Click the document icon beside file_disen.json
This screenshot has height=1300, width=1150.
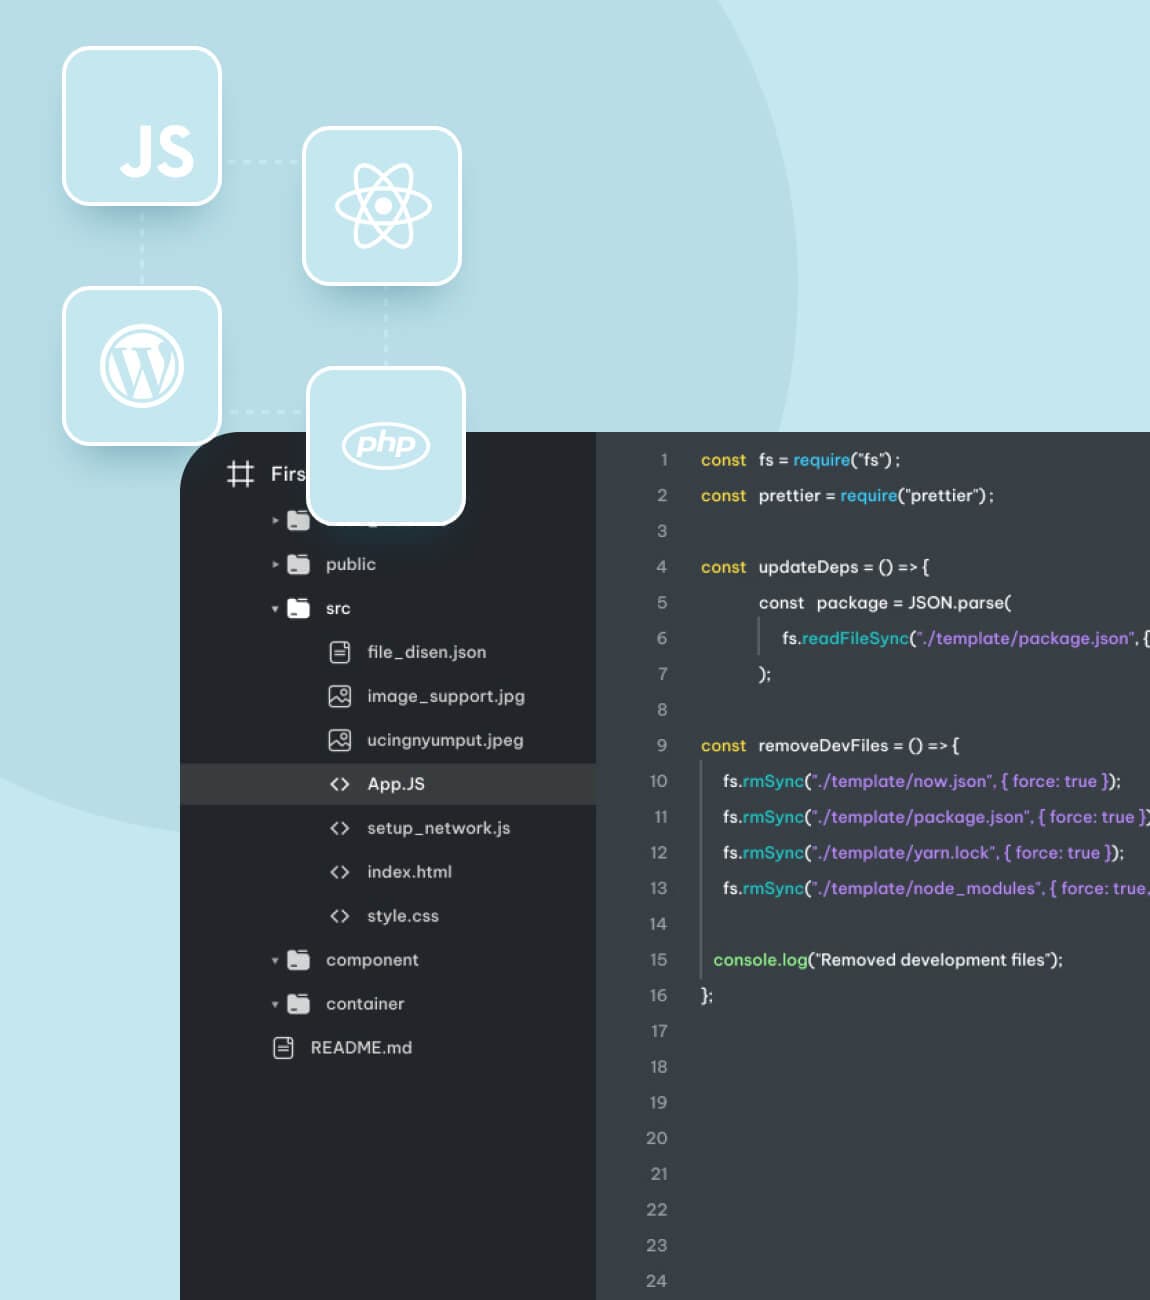[340, 652]
